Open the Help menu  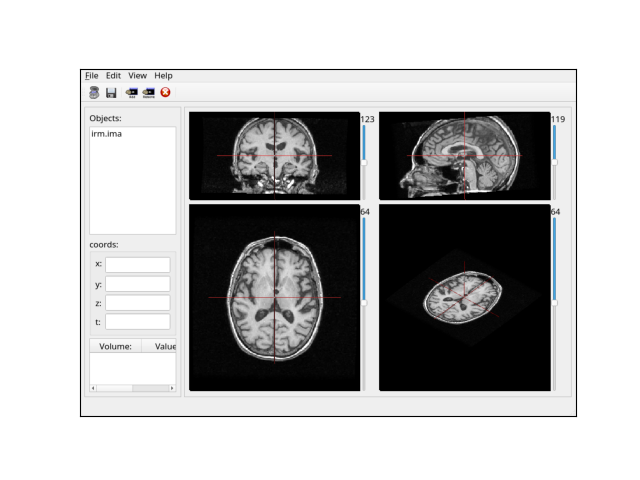(x=163, y=76)
